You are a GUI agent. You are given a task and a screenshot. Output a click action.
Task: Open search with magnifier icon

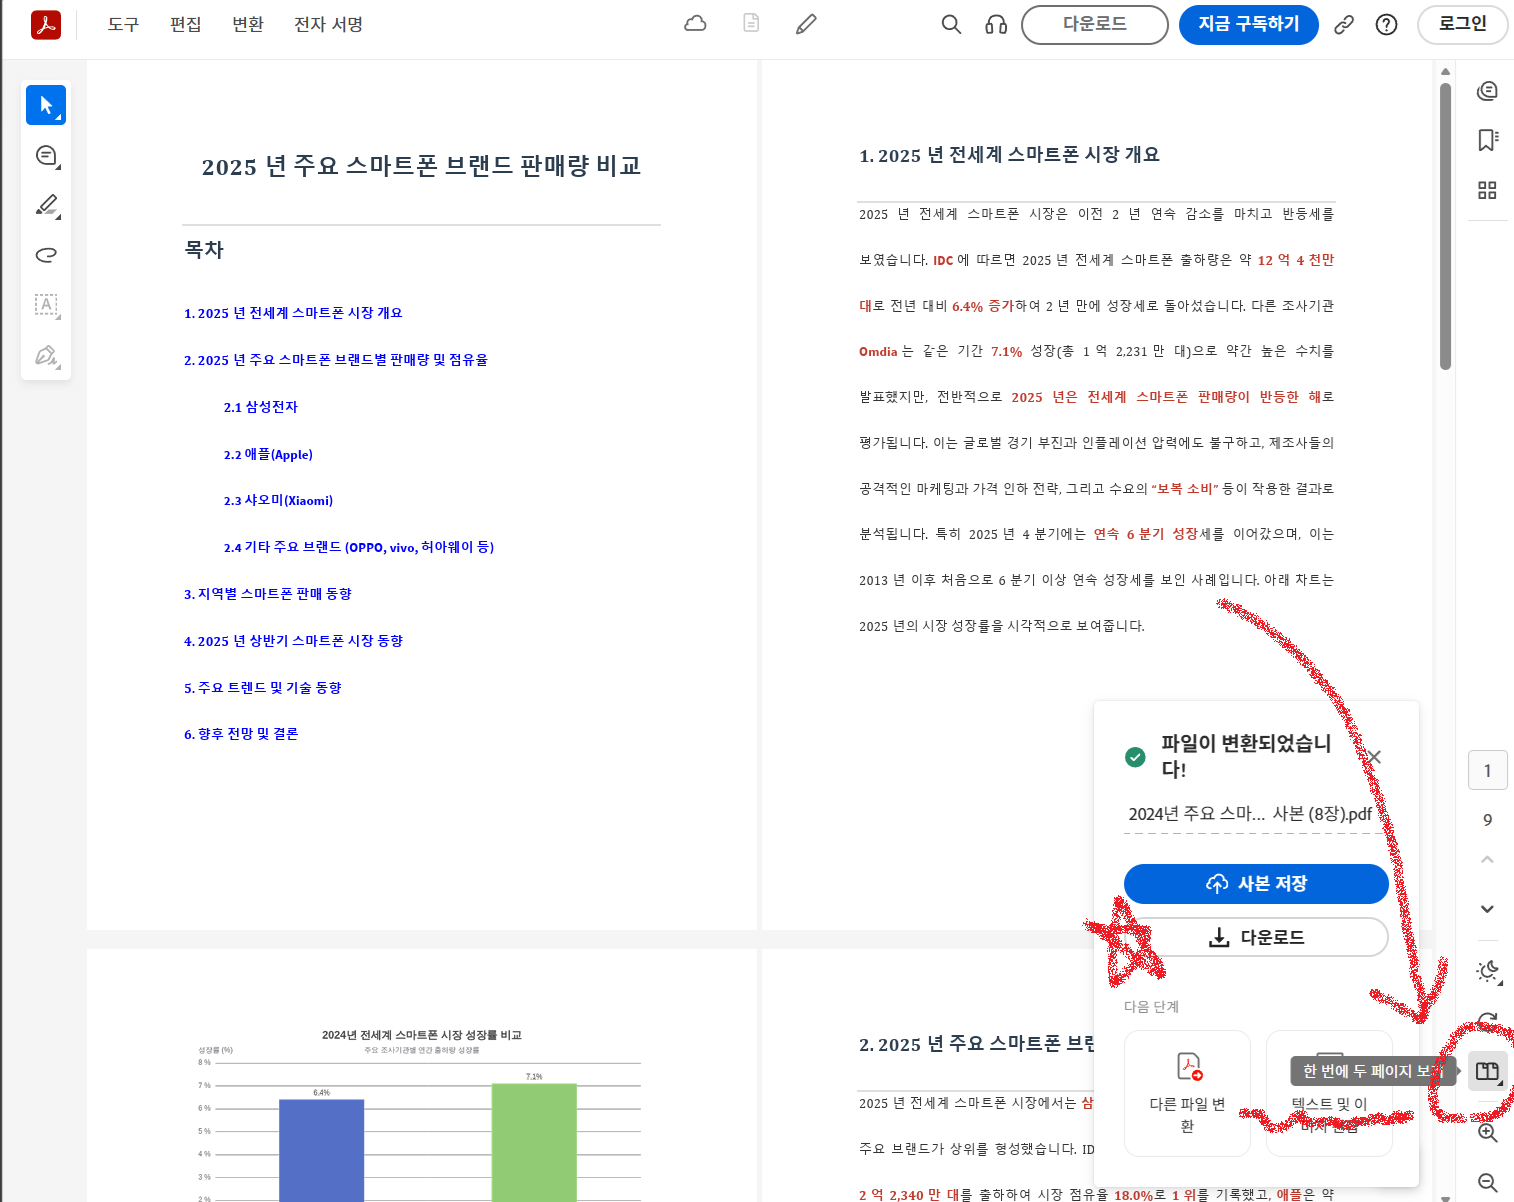(x=951, y=24)
